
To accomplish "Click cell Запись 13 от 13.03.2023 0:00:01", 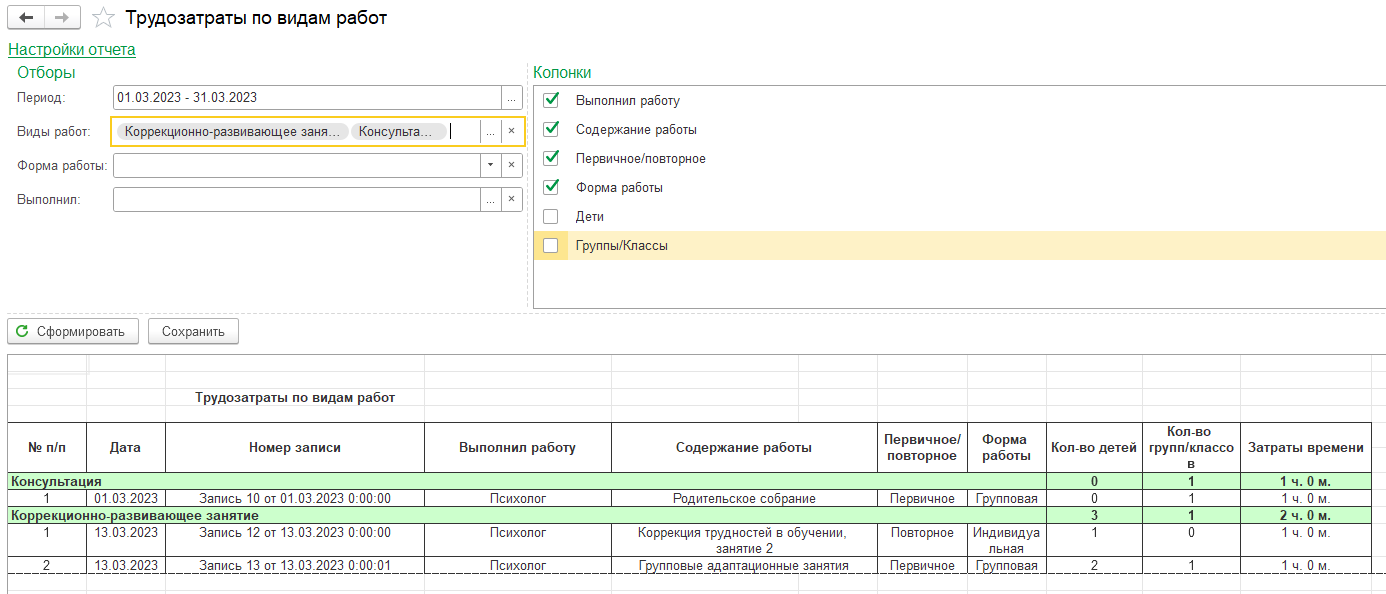I will (x=295, y=565).
